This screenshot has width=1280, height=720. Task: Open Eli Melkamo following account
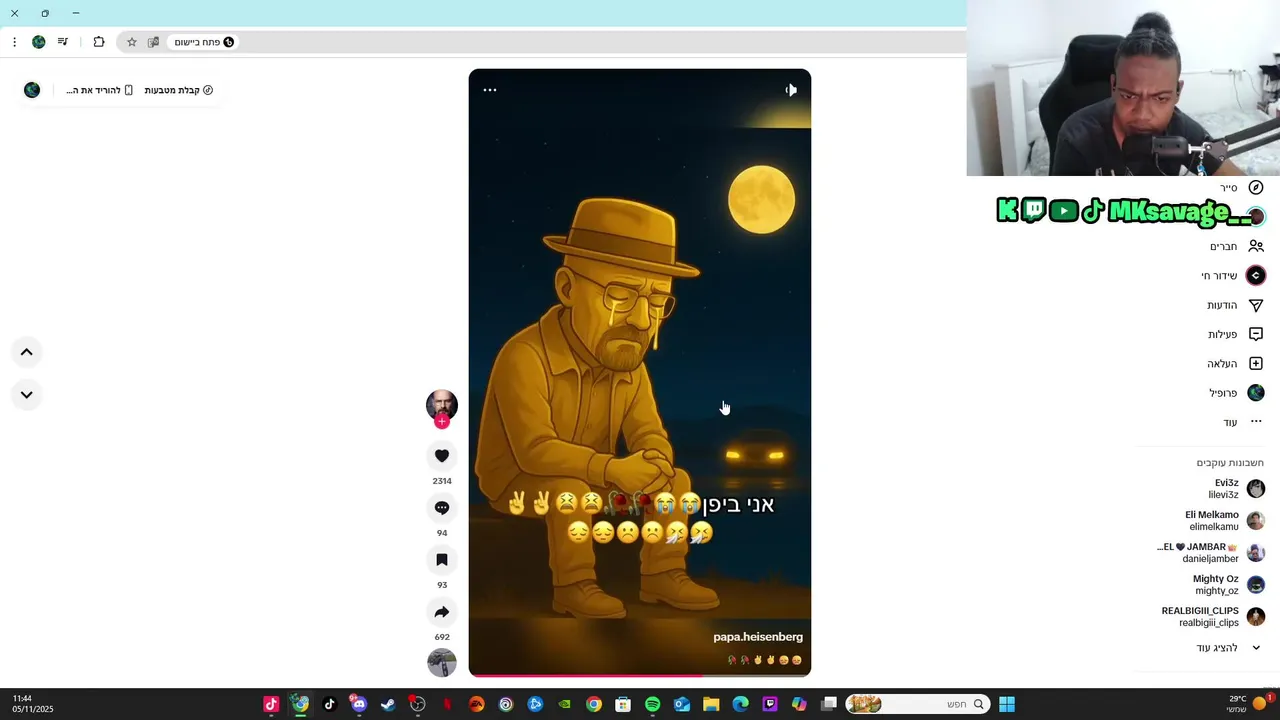[x=1225, y=521]
